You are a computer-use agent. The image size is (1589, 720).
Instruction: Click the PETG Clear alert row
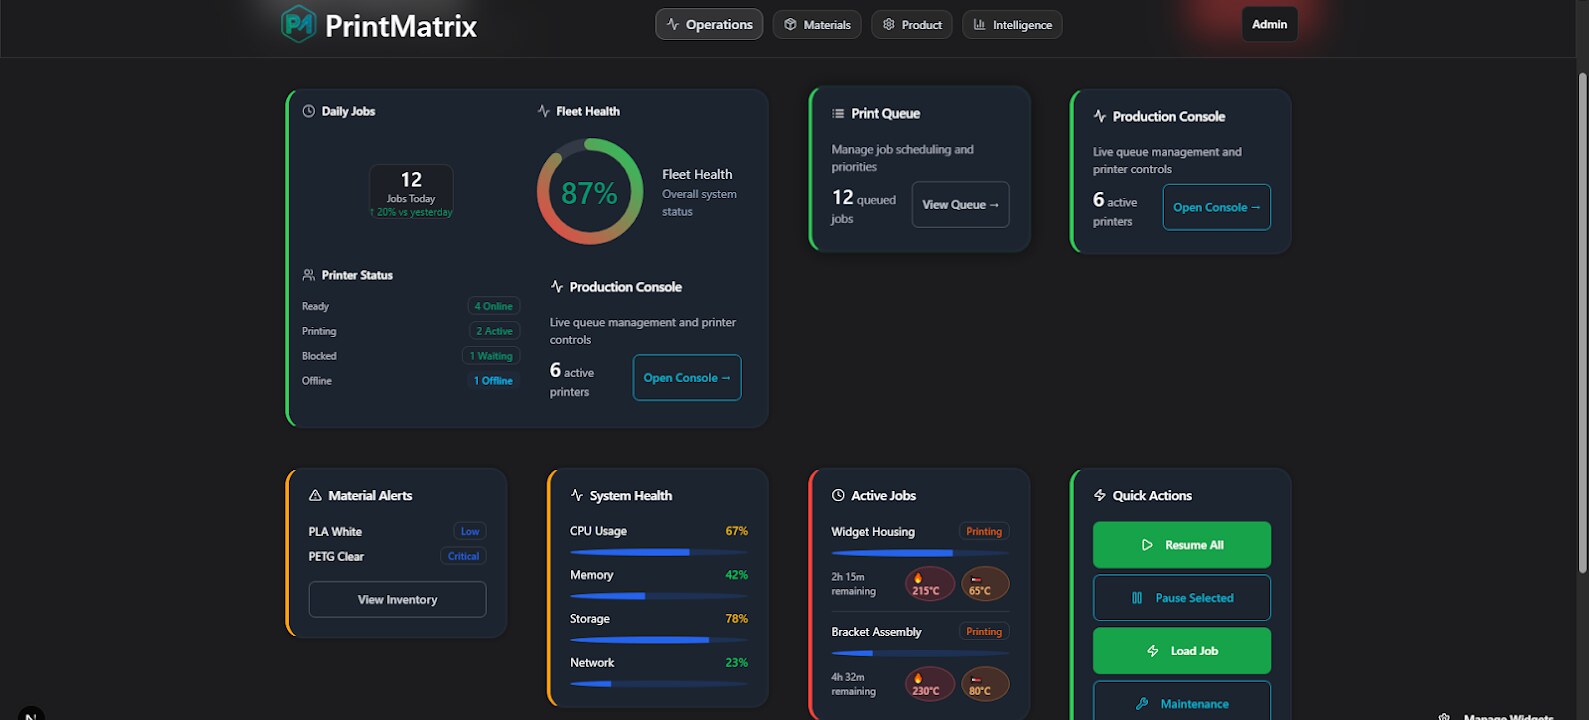point(397,556)
